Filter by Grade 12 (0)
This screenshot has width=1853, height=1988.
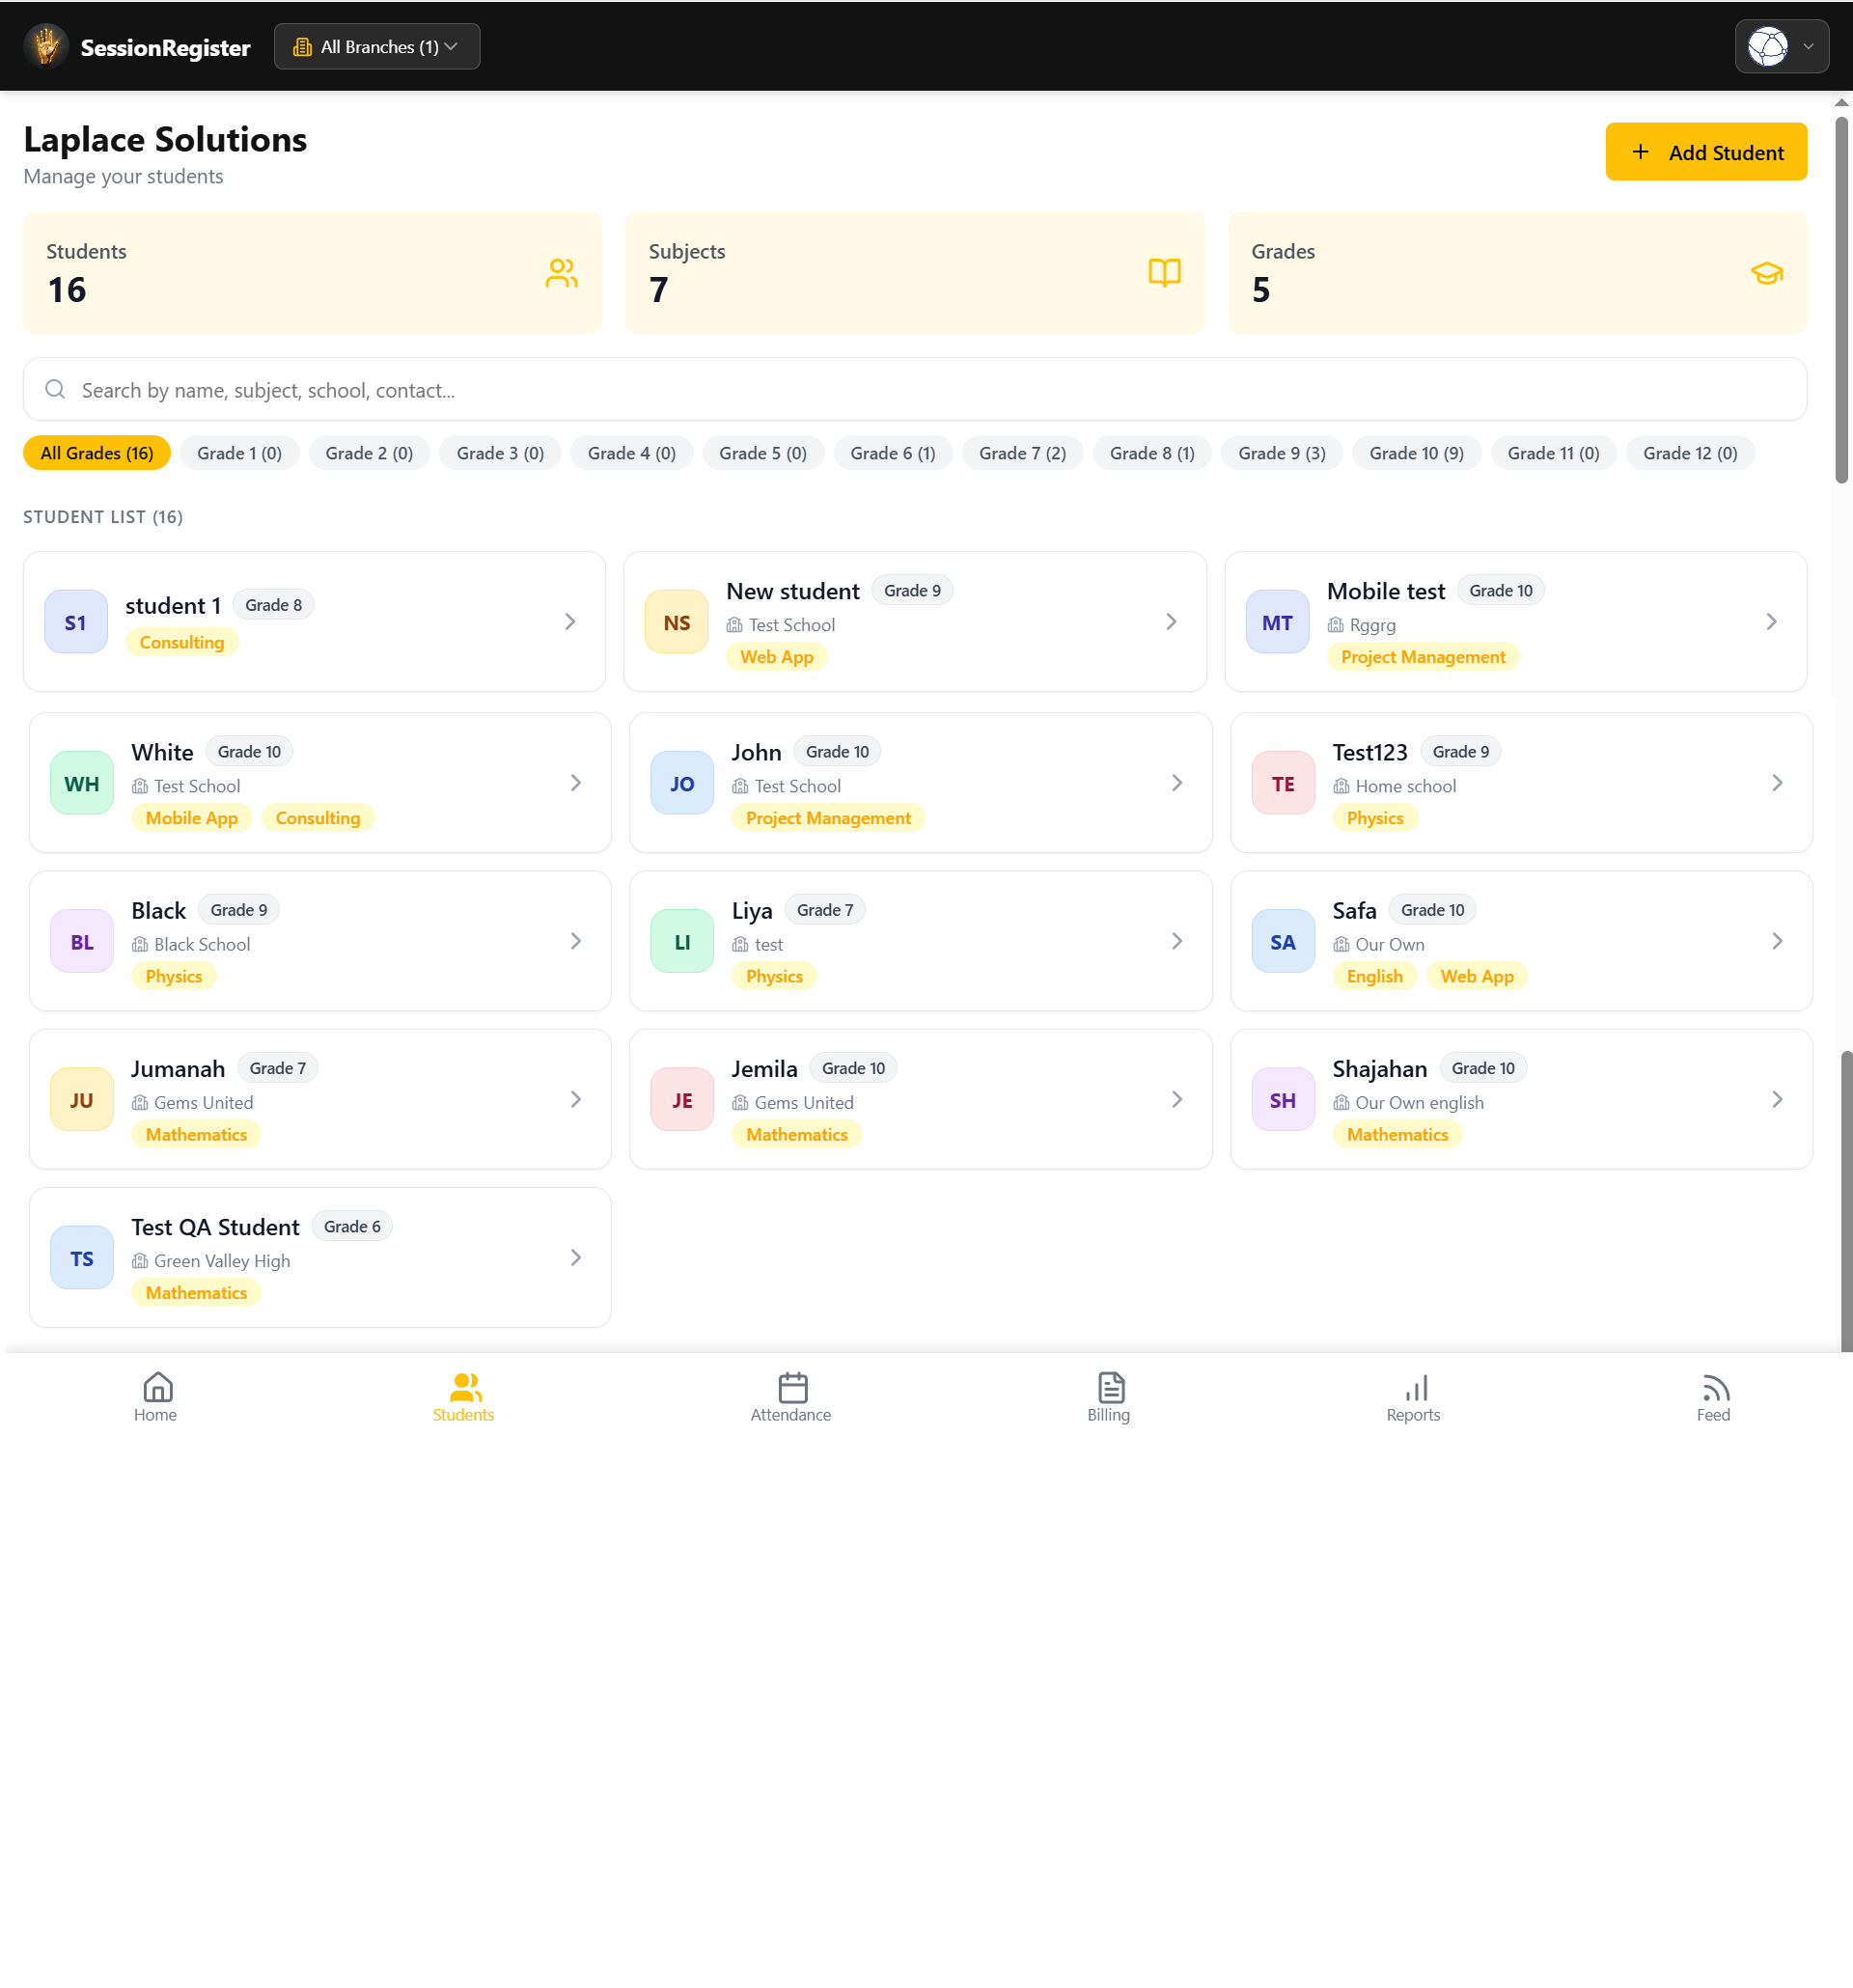click(1690, 453)
